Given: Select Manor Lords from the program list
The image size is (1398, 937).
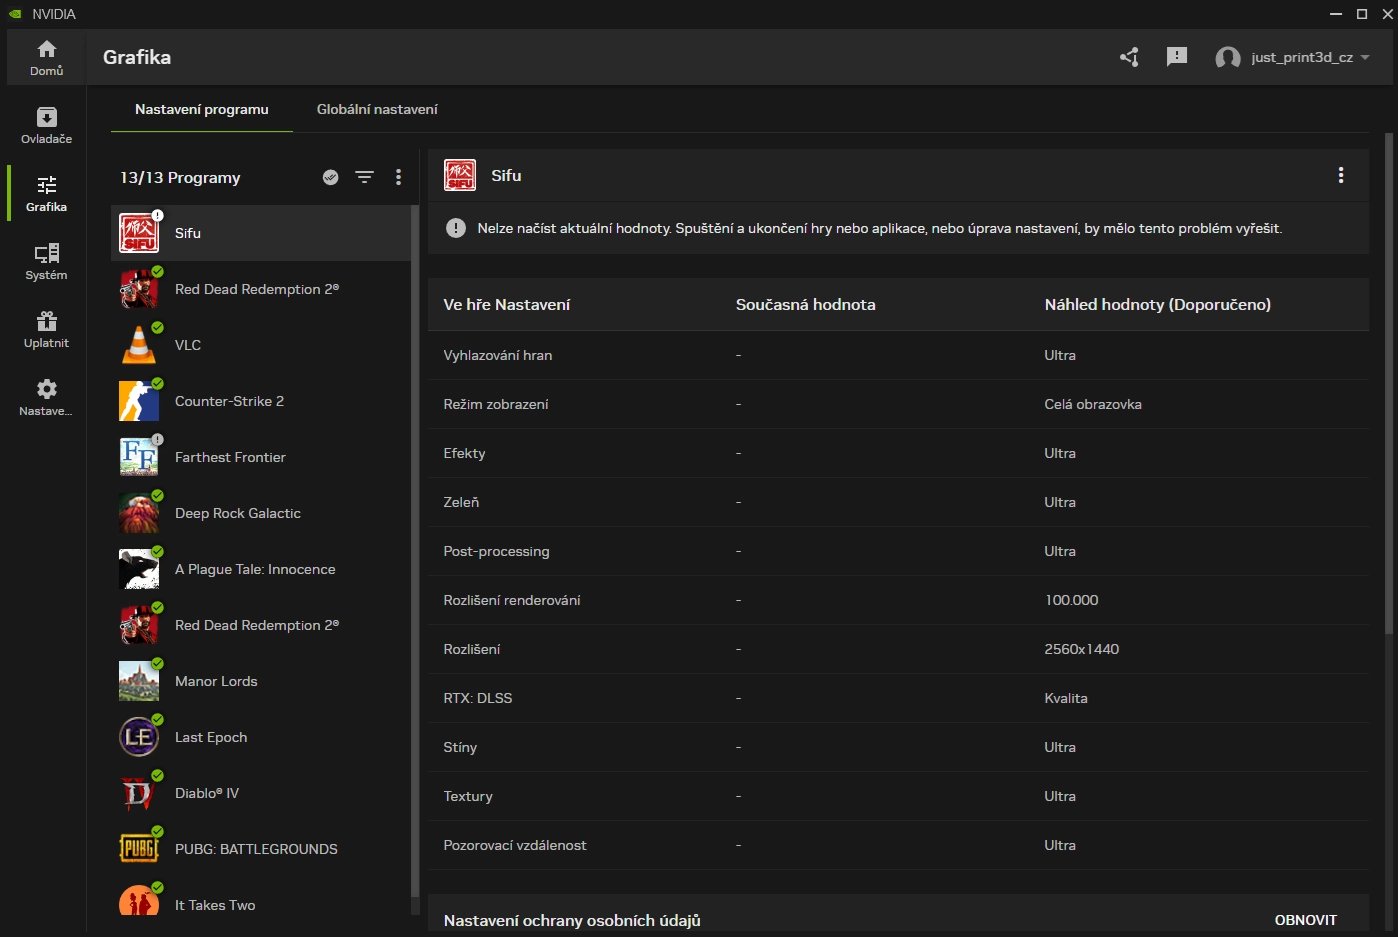Looking at the screenshot, I should pos(216,681).
